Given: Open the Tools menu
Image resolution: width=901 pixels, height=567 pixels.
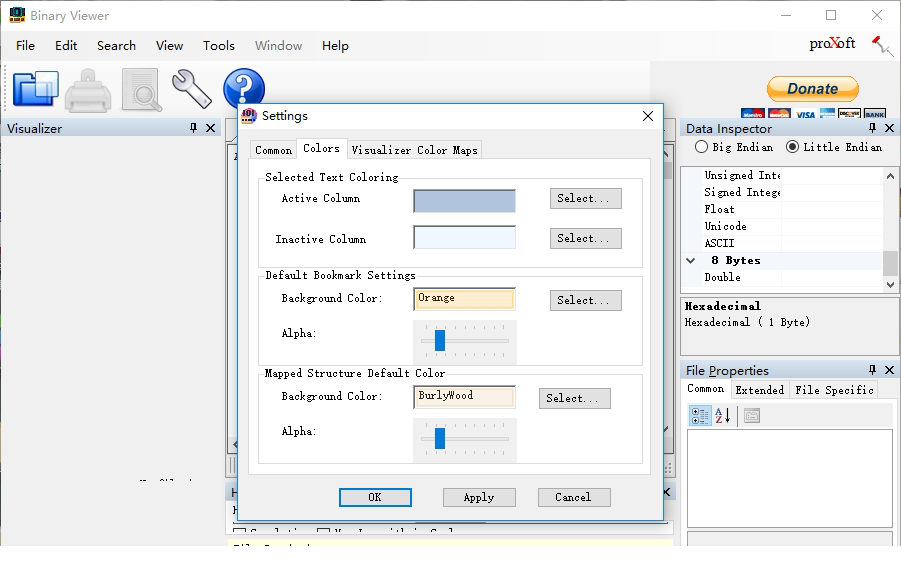Looking at the screenshot, I should point(219,45).
